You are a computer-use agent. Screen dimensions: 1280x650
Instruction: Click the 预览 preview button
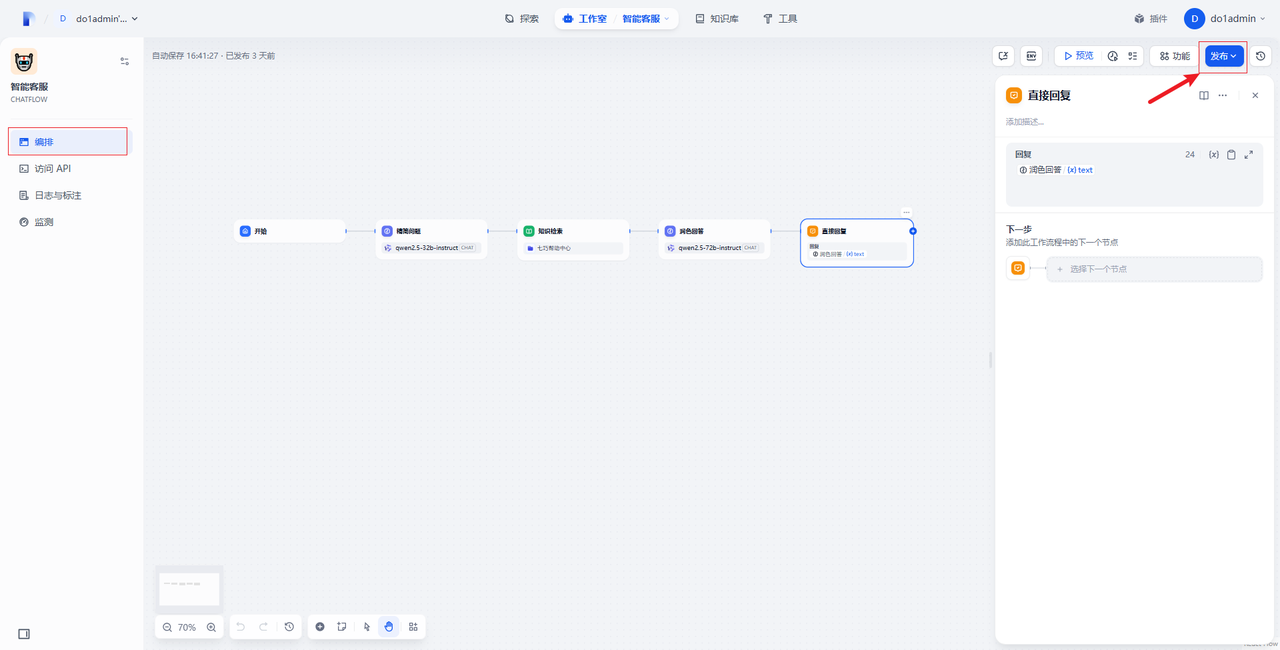click(x=1078, y=56)
